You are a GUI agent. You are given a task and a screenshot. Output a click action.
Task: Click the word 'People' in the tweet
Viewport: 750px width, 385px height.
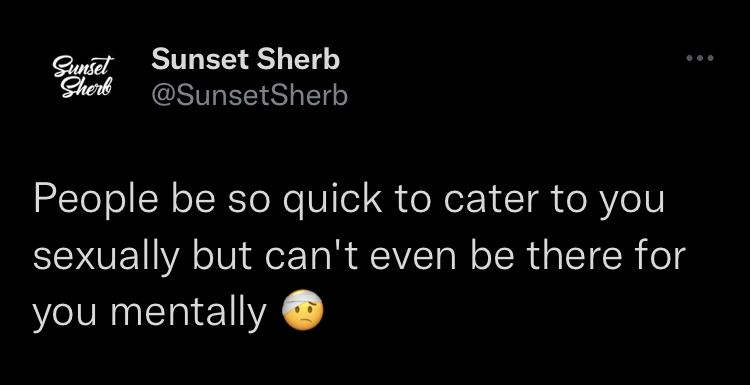pos(96,200)
